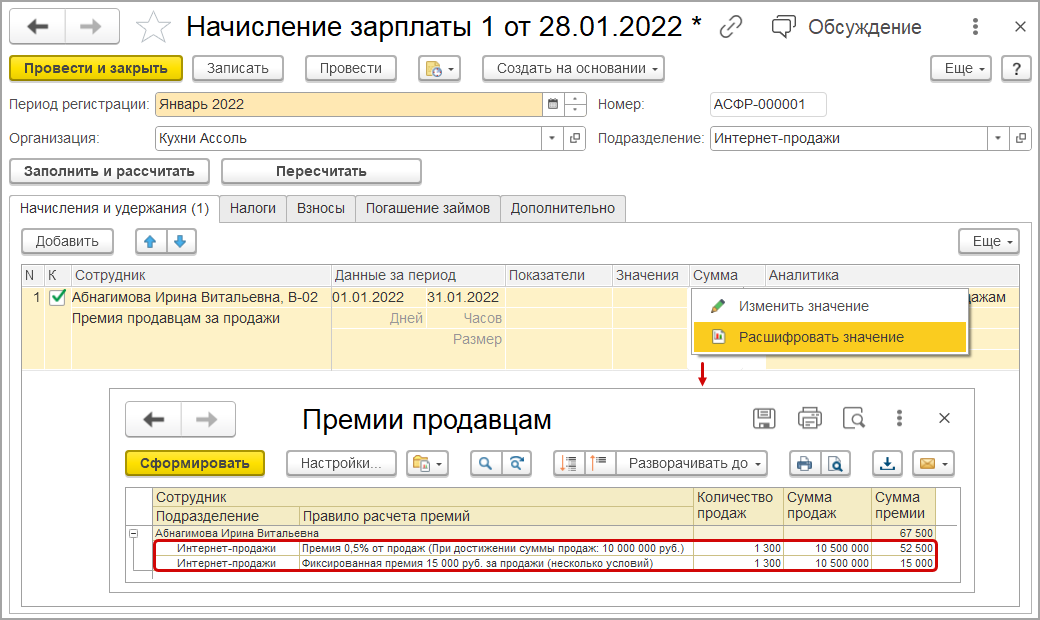This screenshot has width=1040, height=620.
Task: Click the link chain icon in header
Action: pos(731,27)
